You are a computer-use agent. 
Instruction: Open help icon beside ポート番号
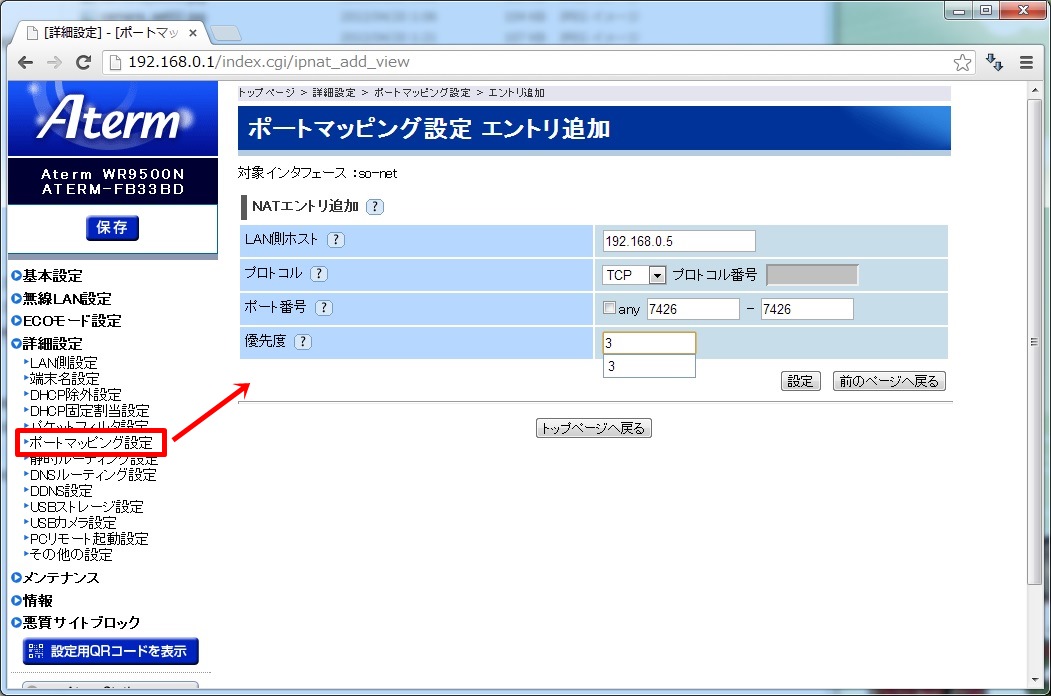tap(324, 307)
